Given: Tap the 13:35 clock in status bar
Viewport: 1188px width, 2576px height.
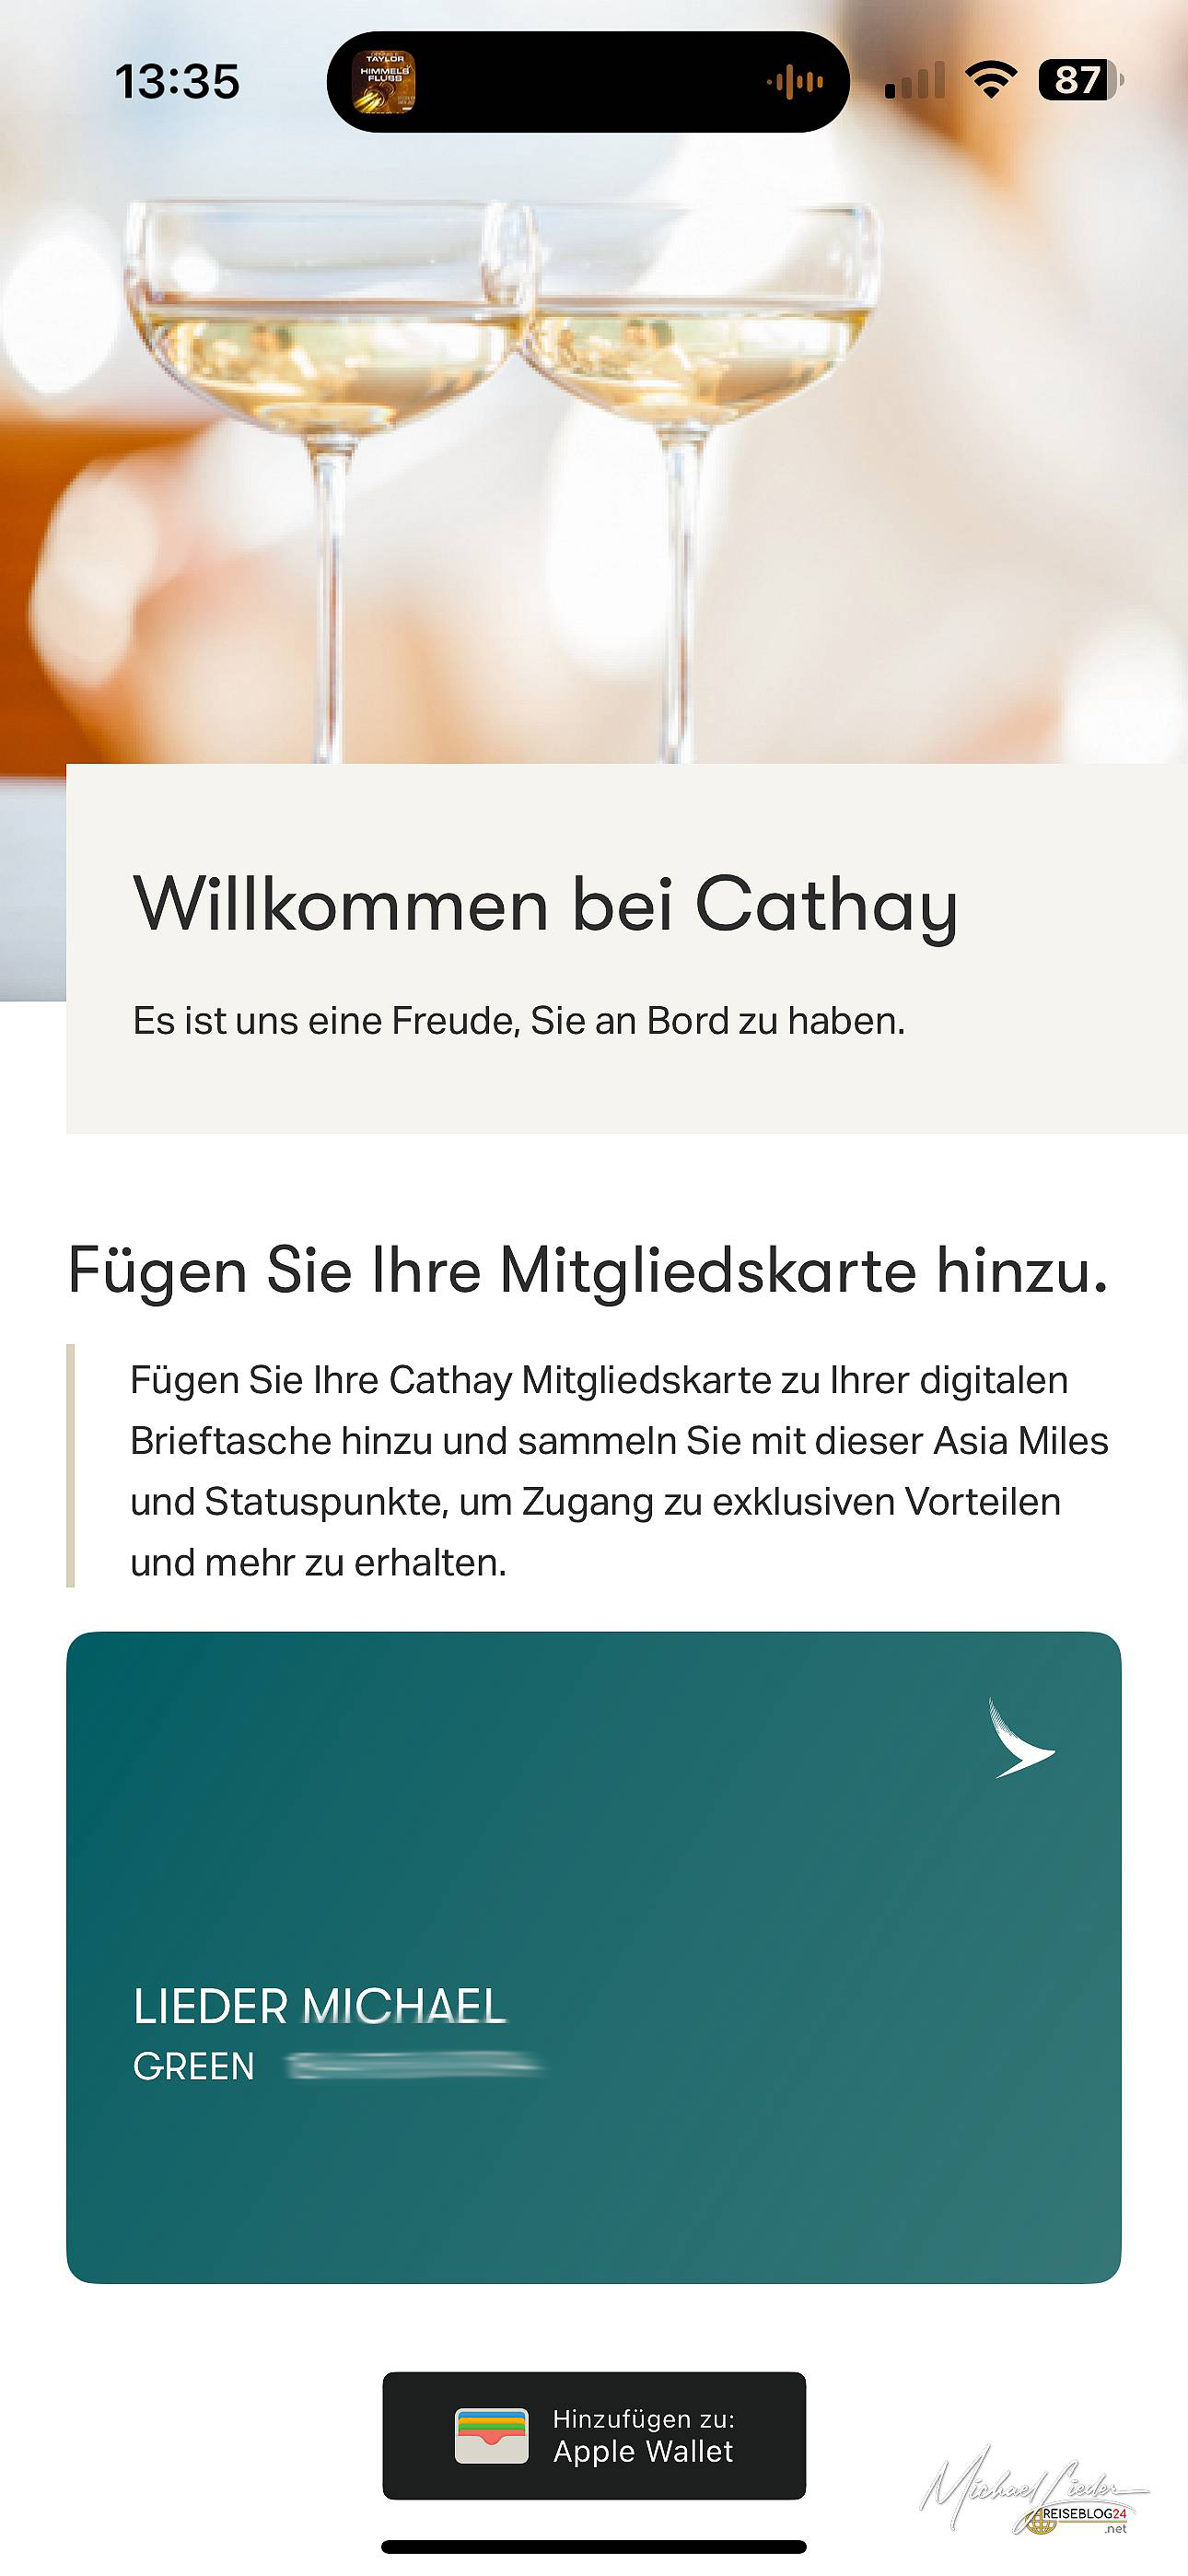Looking at the screenshot, I should click(x=177, y=82).
